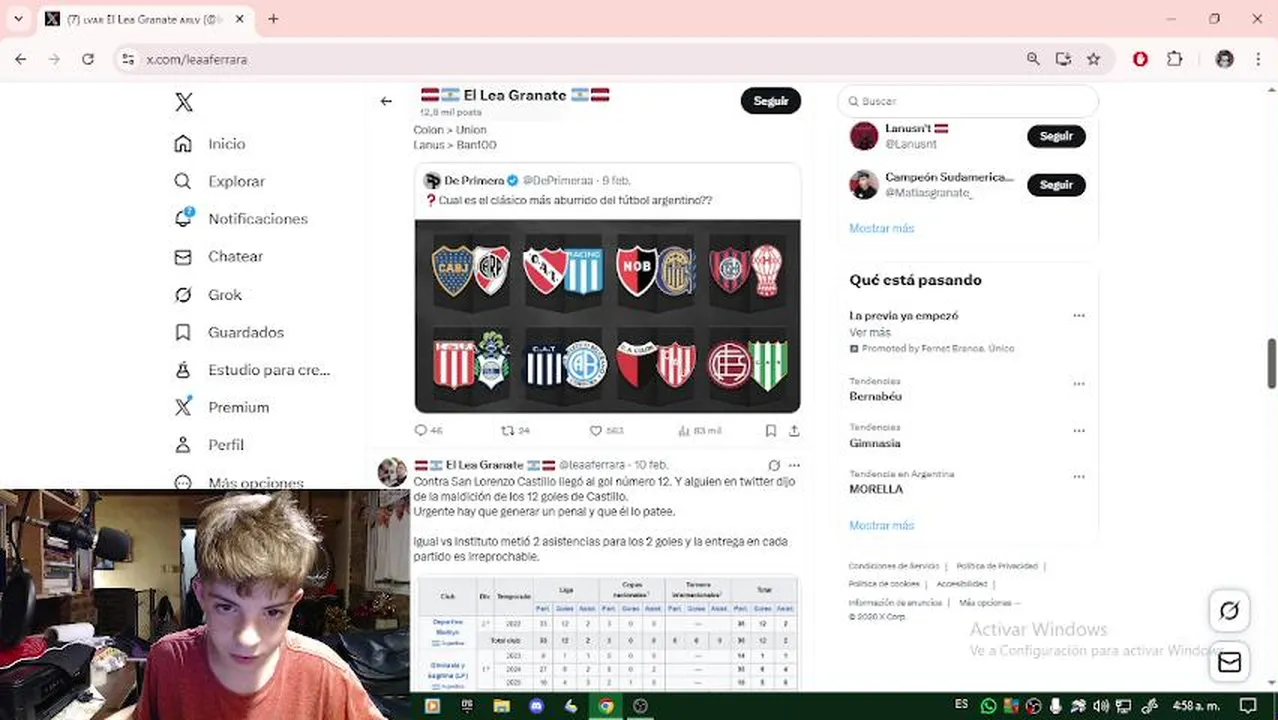Click Mostrar más under suggested accounts
This screenshot has height=720, width=1278.
882,228
